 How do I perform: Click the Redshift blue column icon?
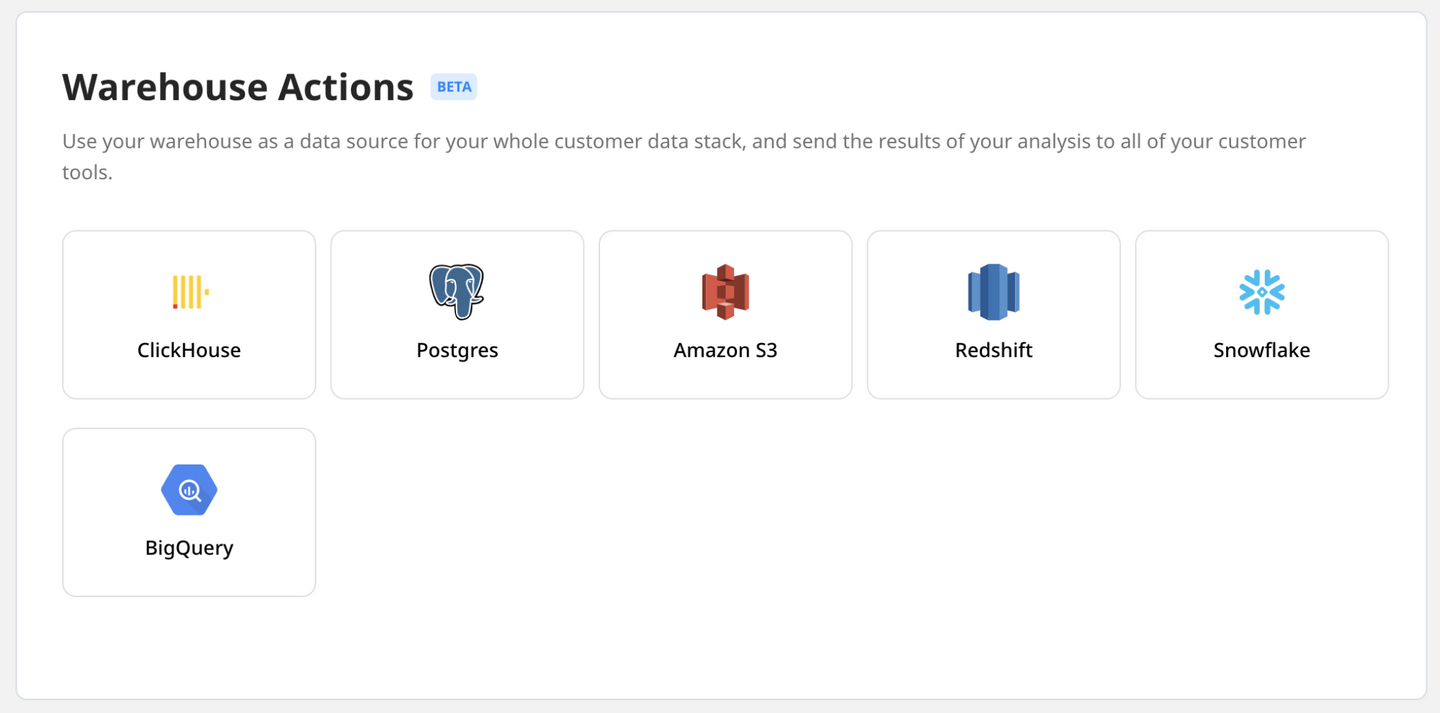tap(993, 292)
